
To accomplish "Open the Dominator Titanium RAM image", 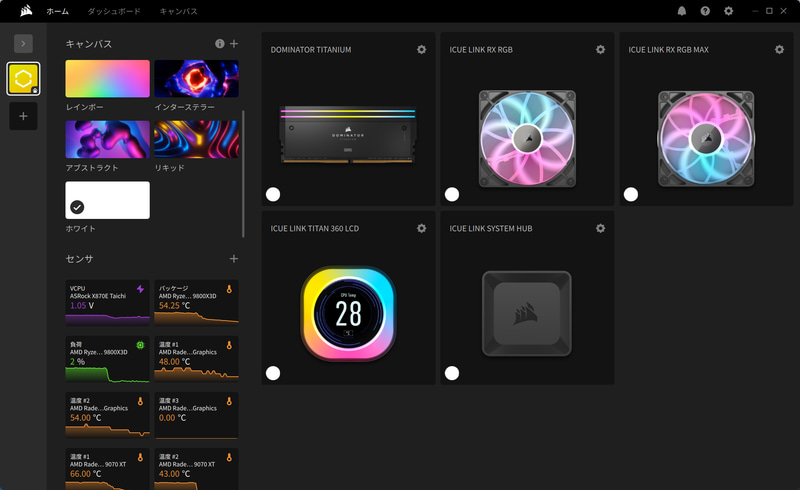I will (x=348, y=135).
